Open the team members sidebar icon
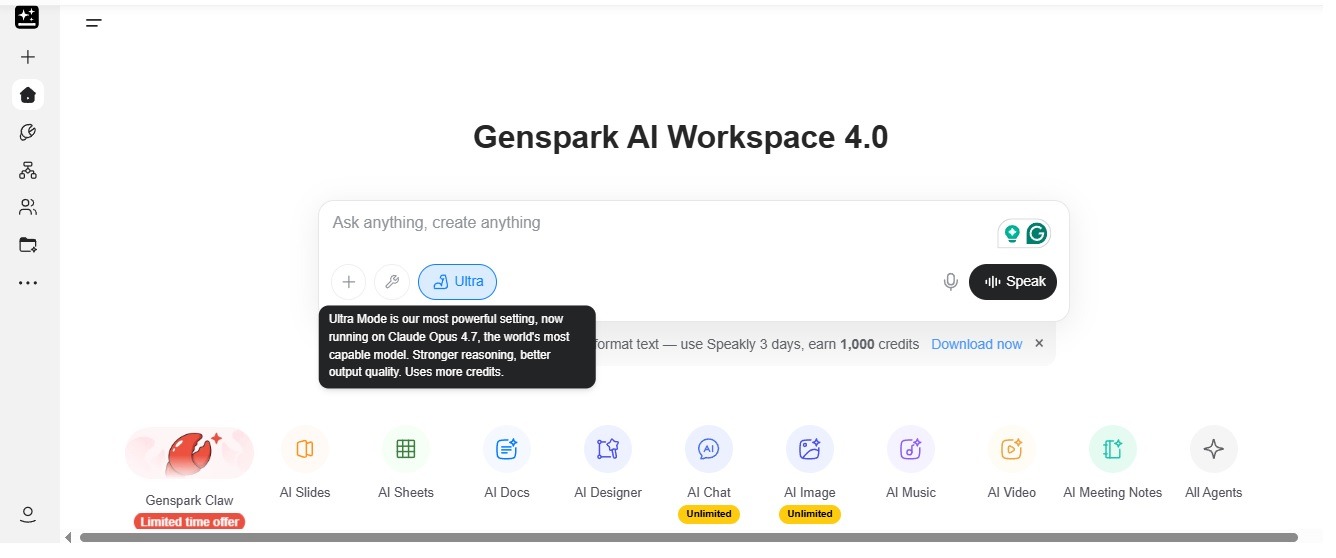This screenshot has width=1336, height=558. click(28, 207)
